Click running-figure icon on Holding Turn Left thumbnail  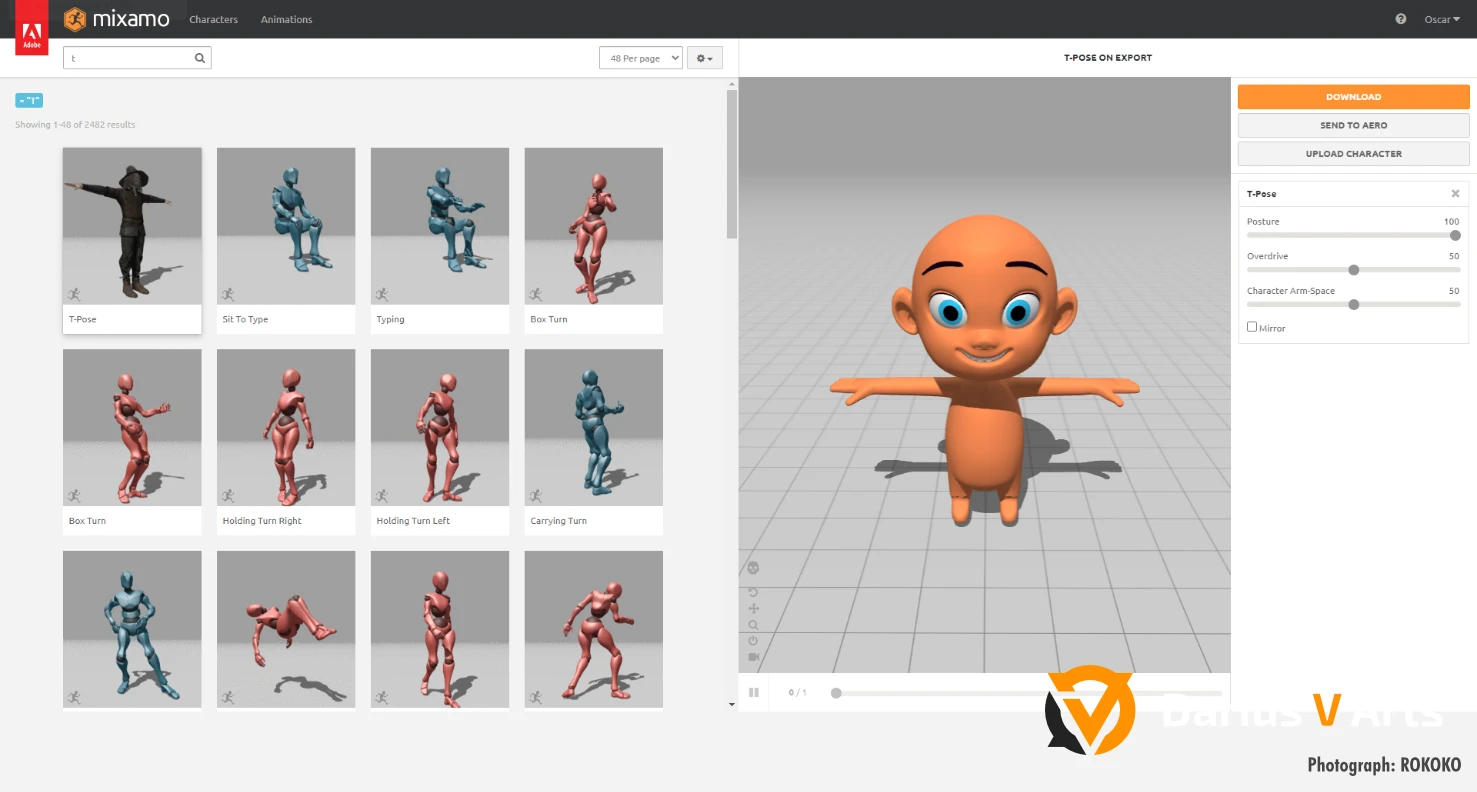tap(382, 495)
